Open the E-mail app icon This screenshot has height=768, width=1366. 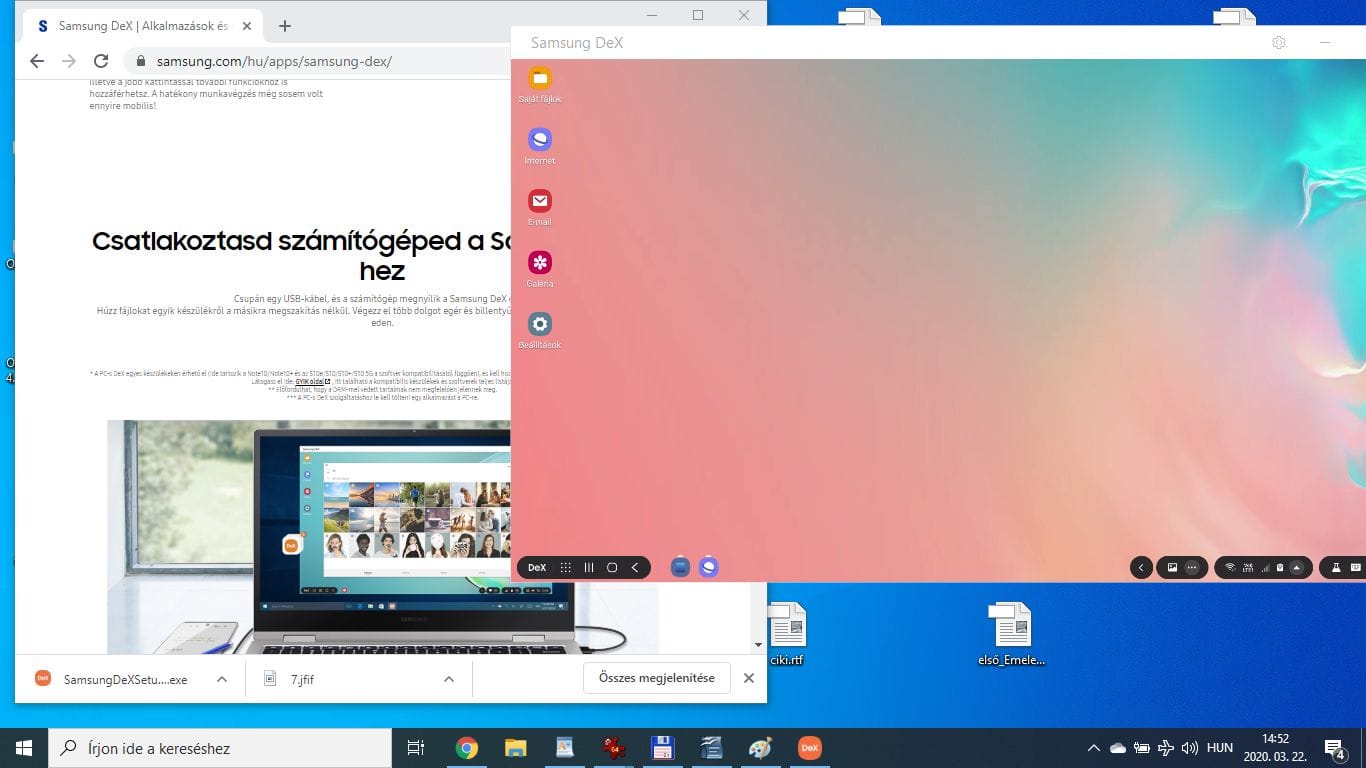tap(540, 201)
